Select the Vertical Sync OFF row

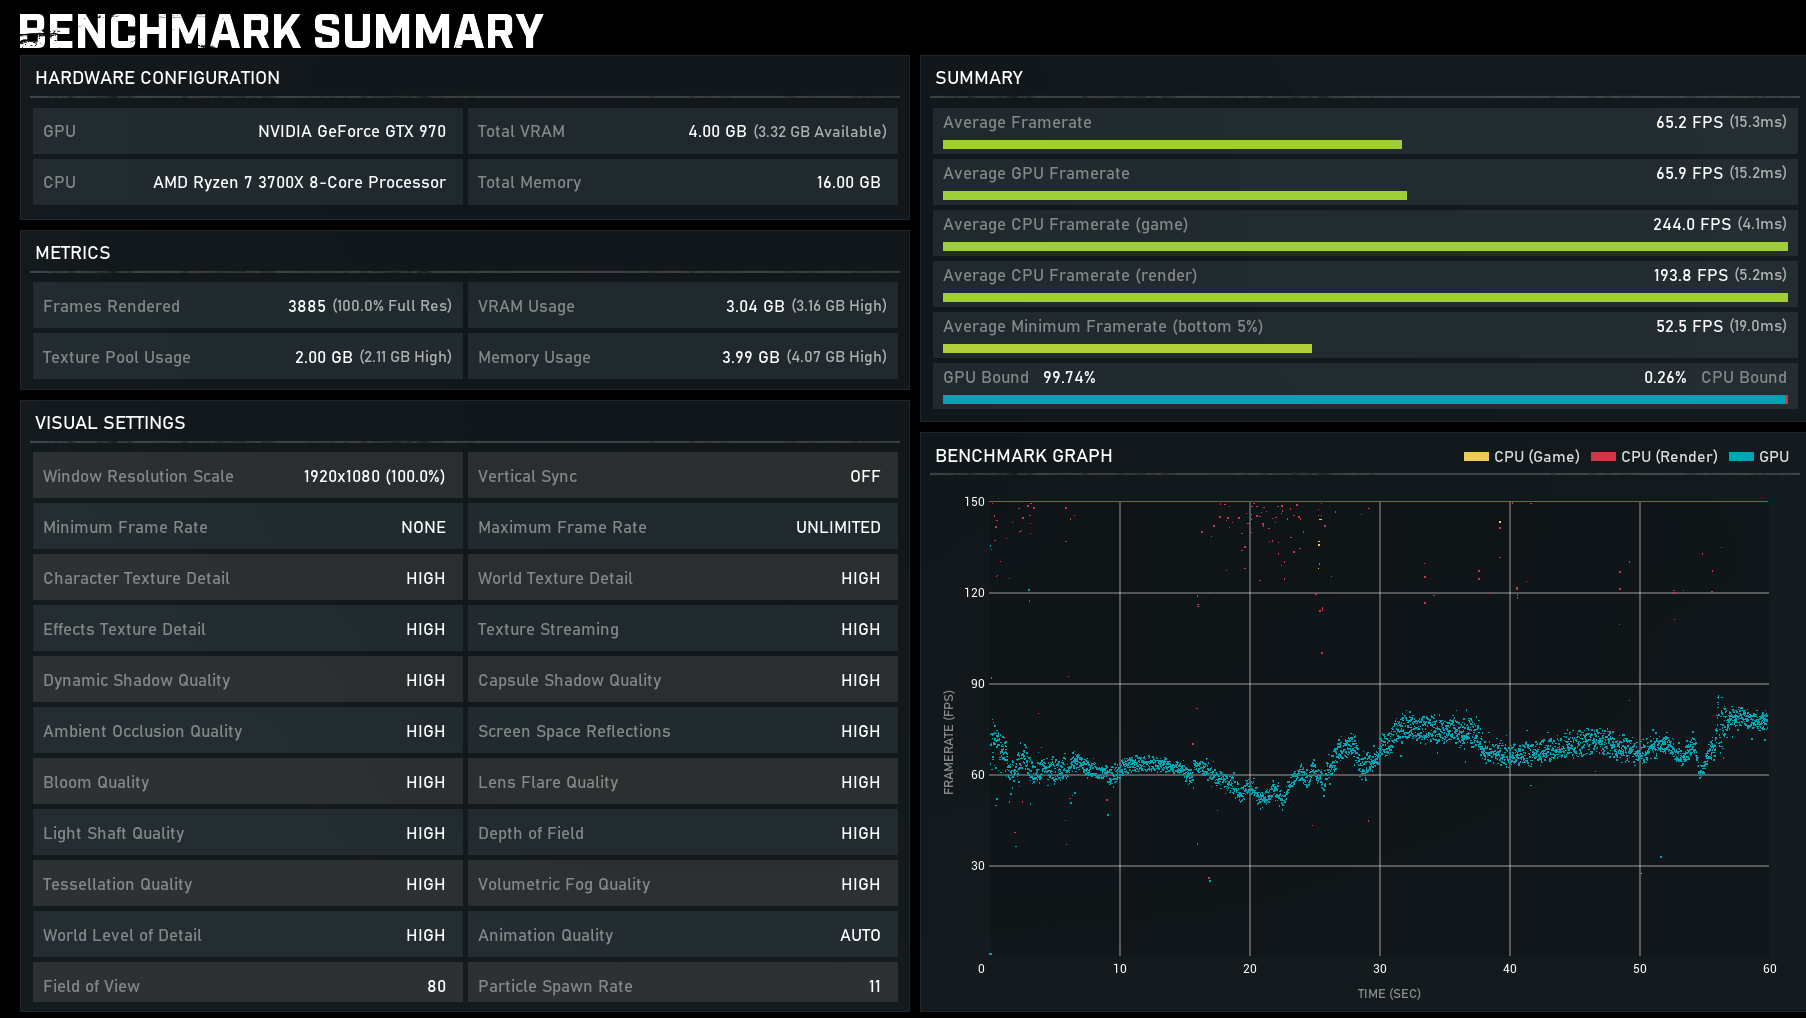[x=682, y=476]
